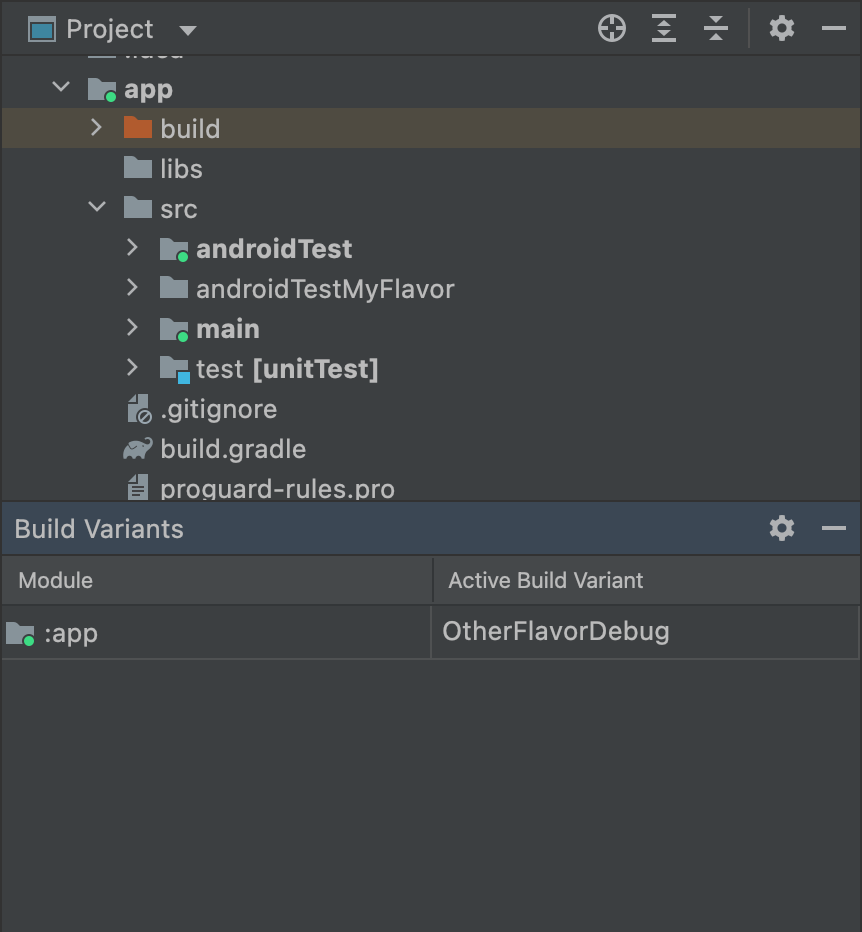Collapse the src folder
The width and height of the screenshot is (862, 932).
pos(96,208)
